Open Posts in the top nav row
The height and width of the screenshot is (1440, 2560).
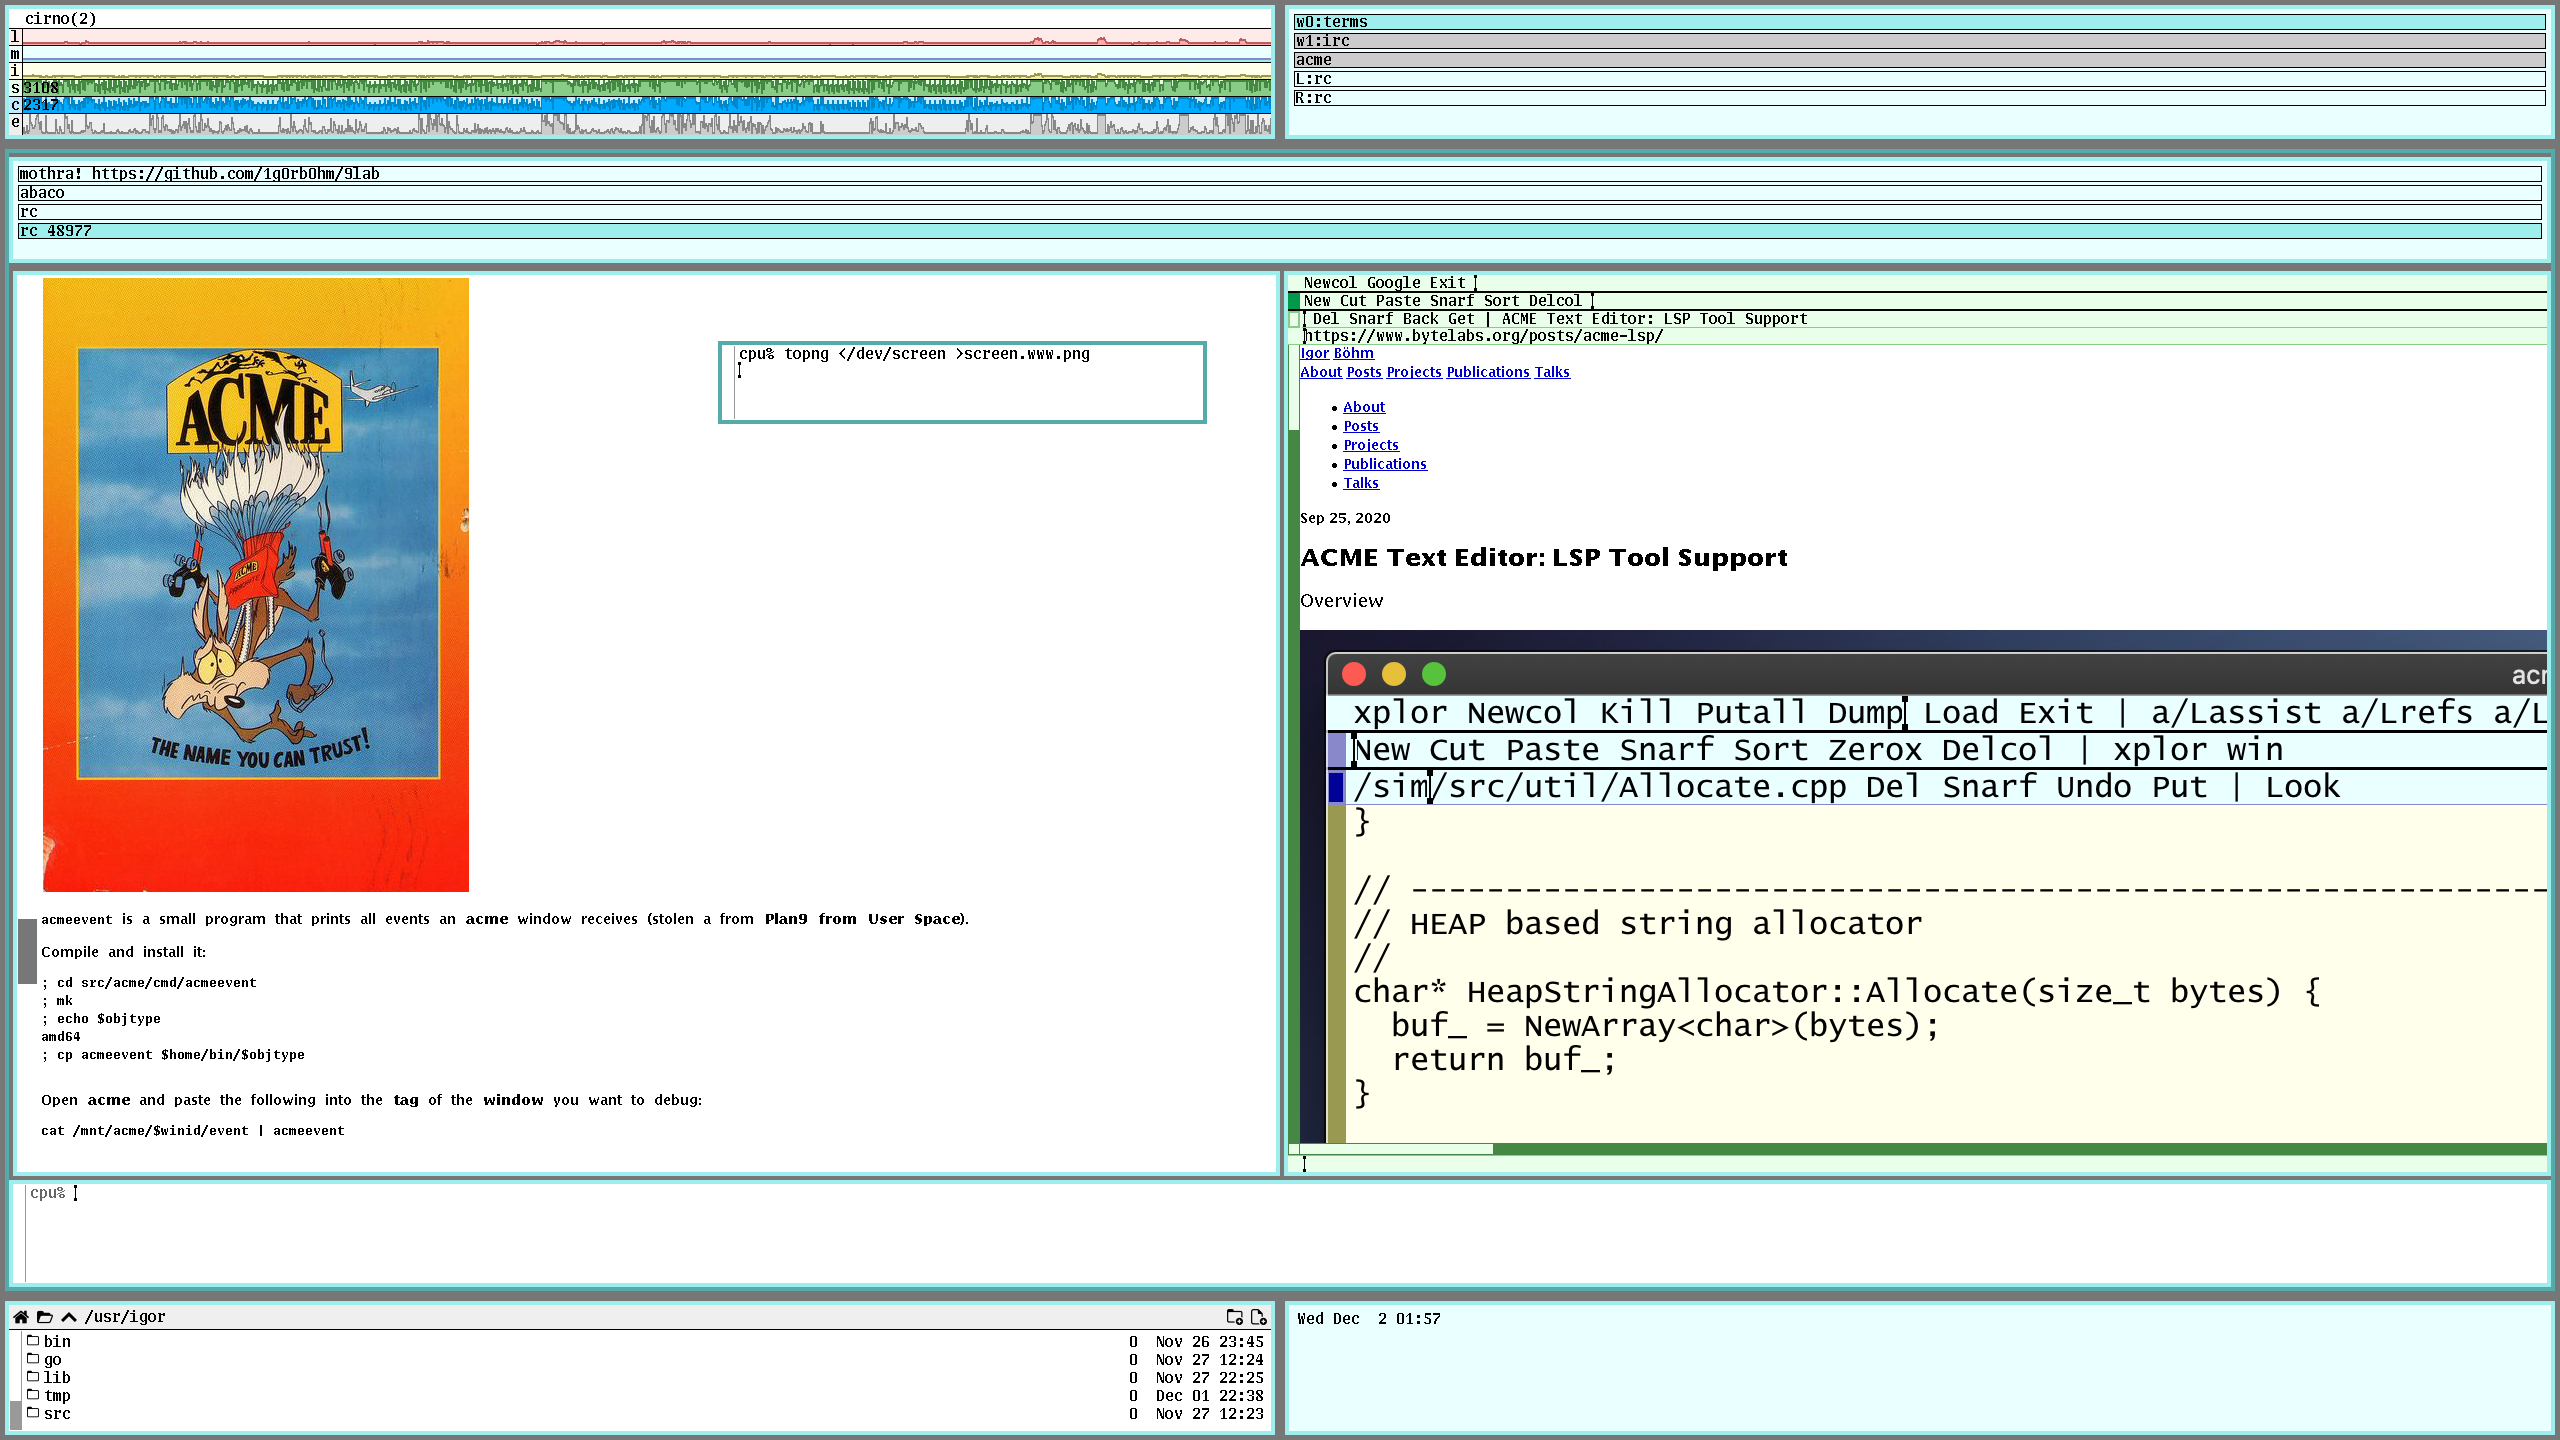1364,372
